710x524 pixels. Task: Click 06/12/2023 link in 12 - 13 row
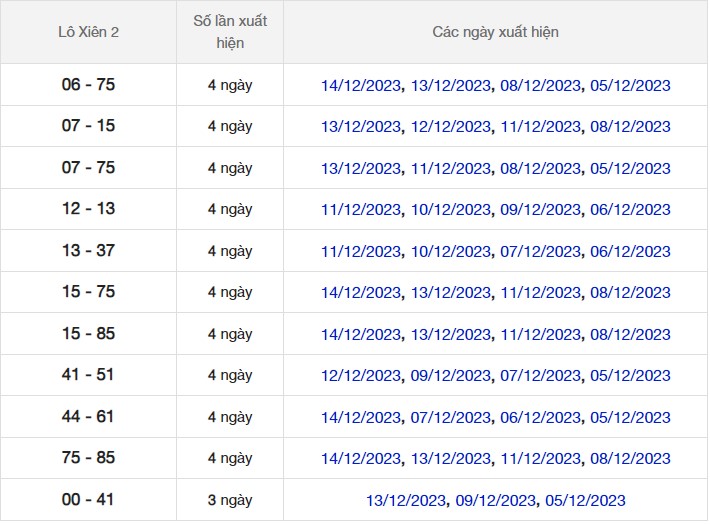[630, 210]
